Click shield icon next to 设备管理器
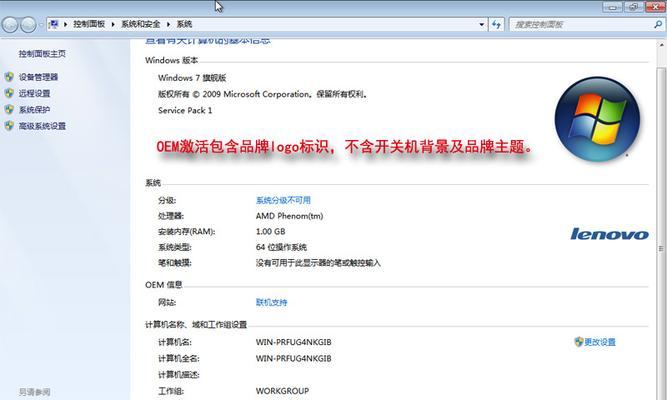 (x=9, y=77)
